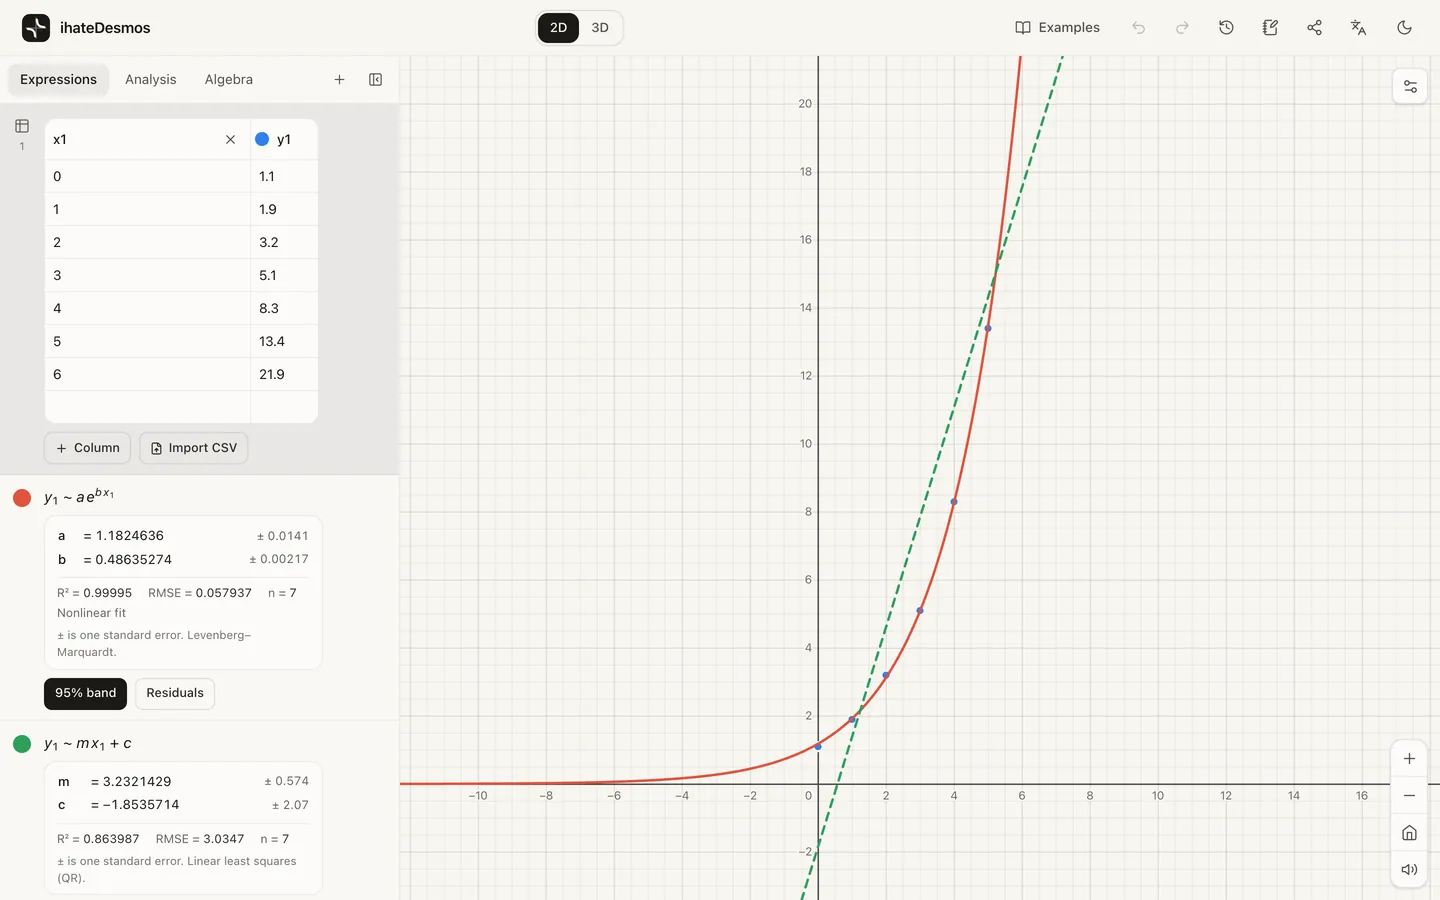Viewport: 1440px width, 900px height.
Task: Reset graph view with home icon
Action: (x=1409, y=833)
